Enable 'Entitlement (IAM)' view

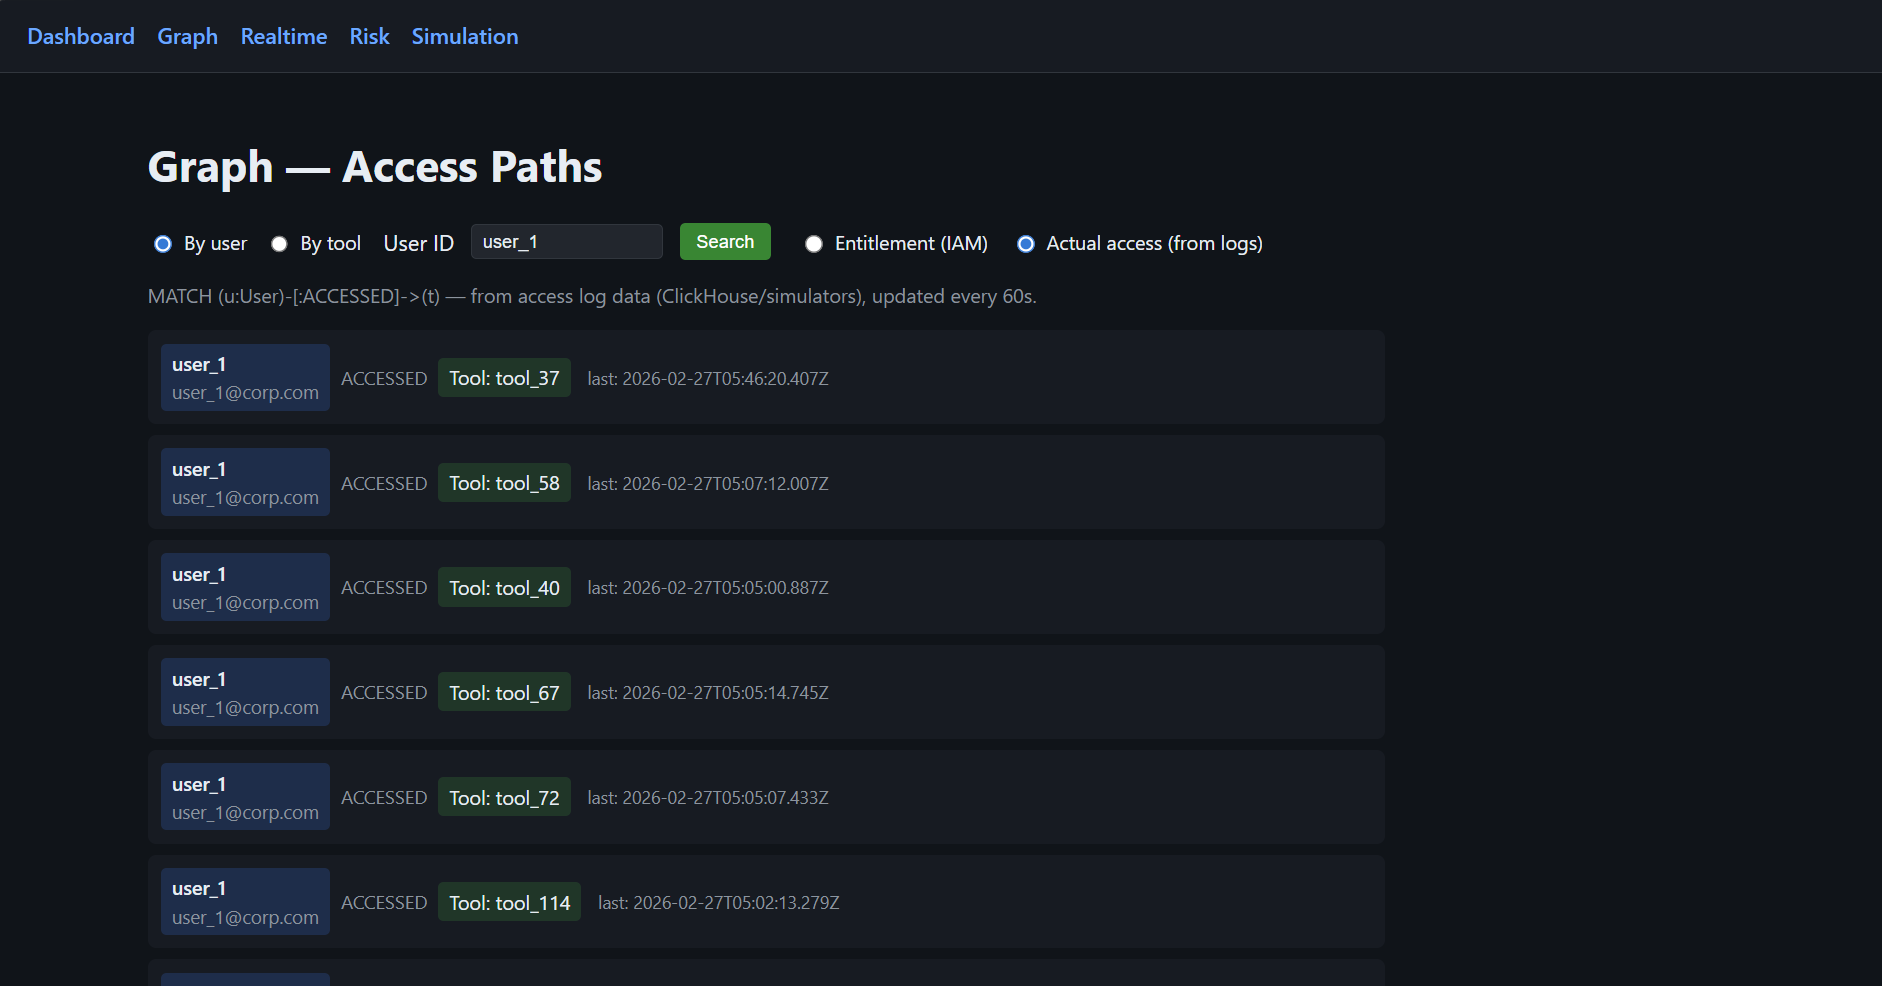pos(814,243)
